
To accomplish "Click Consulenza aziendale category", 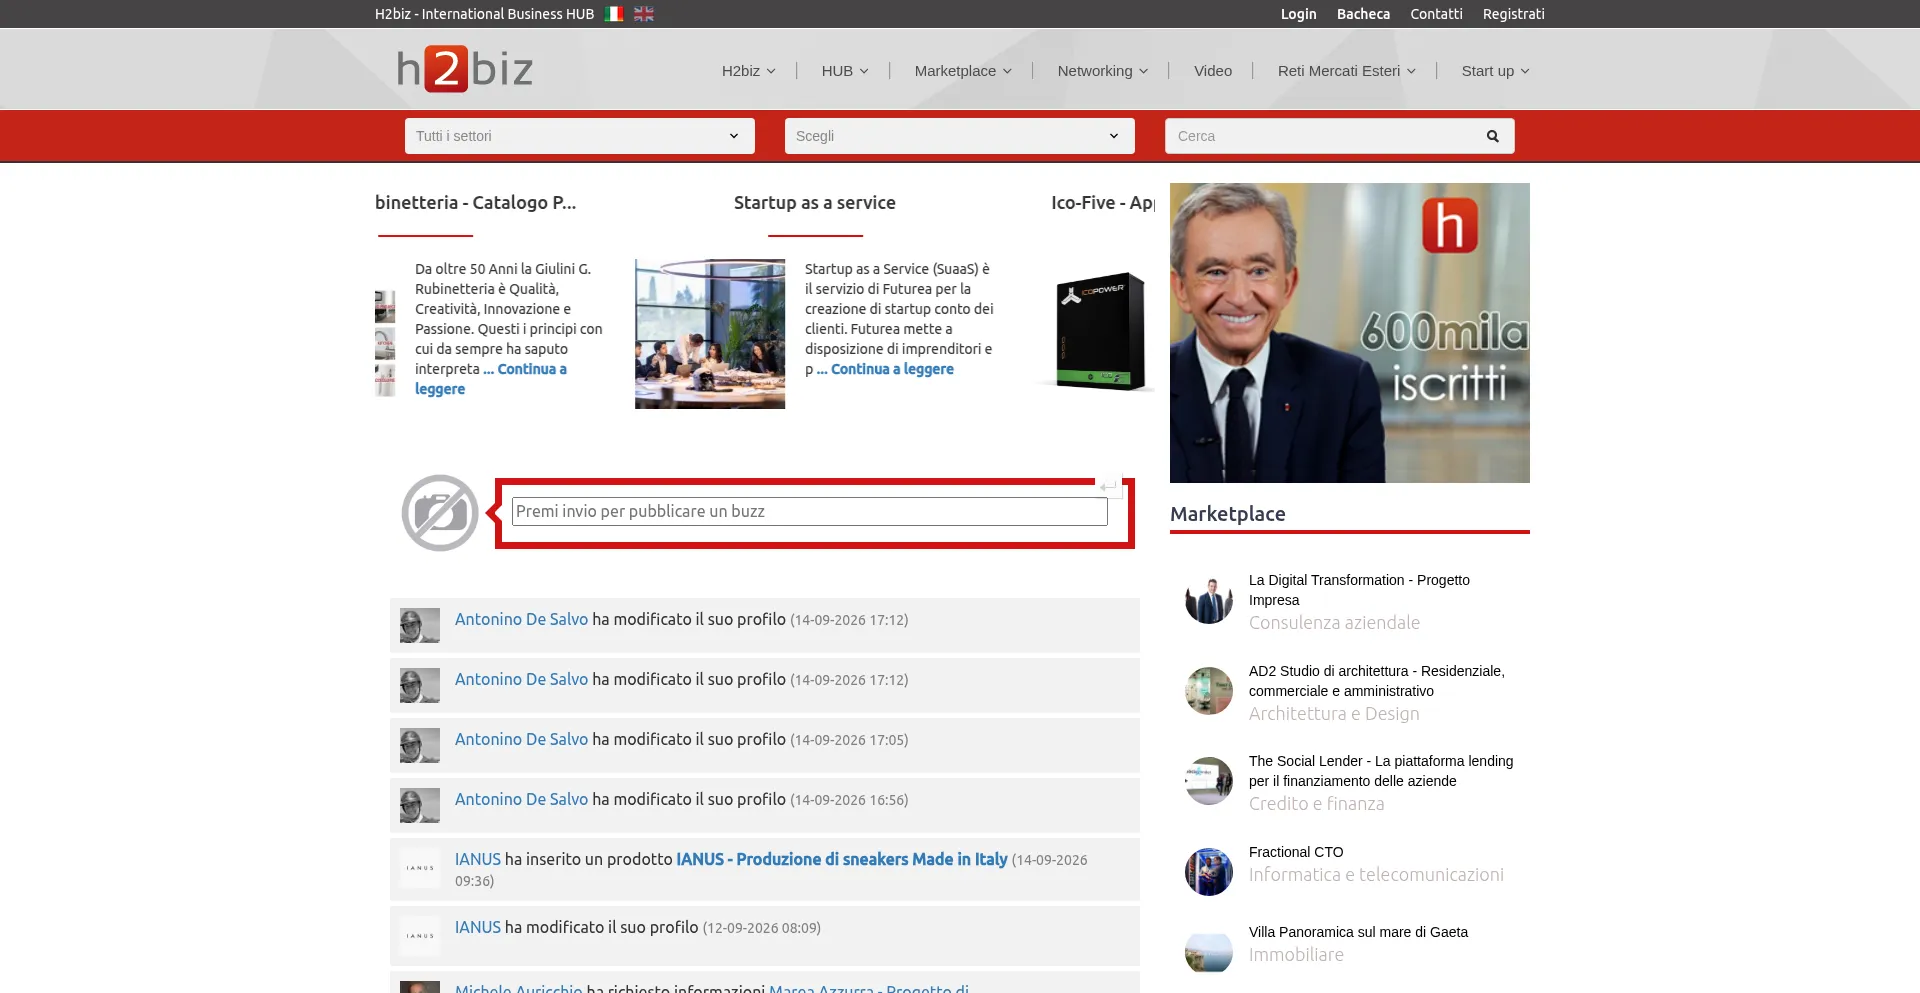I will [1334, 623].
